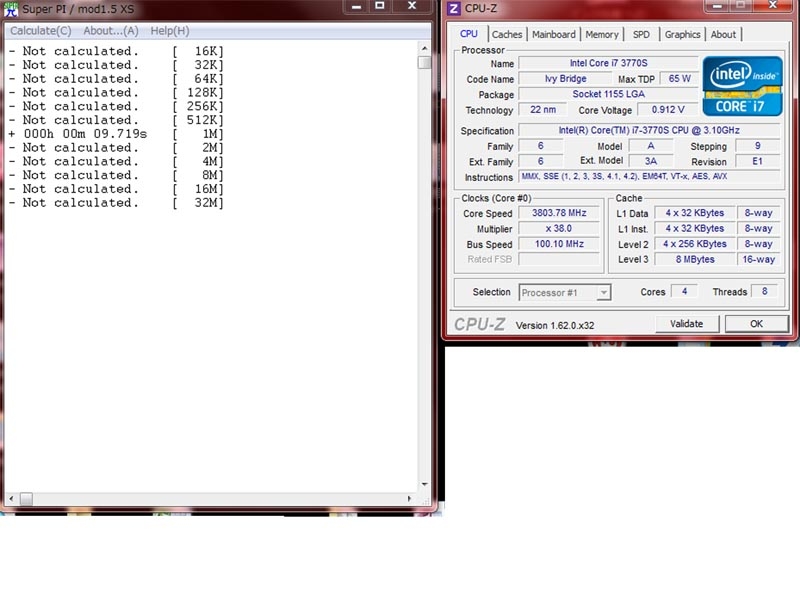Select the 'Not calculated' 256K row

tap(116, 107)
